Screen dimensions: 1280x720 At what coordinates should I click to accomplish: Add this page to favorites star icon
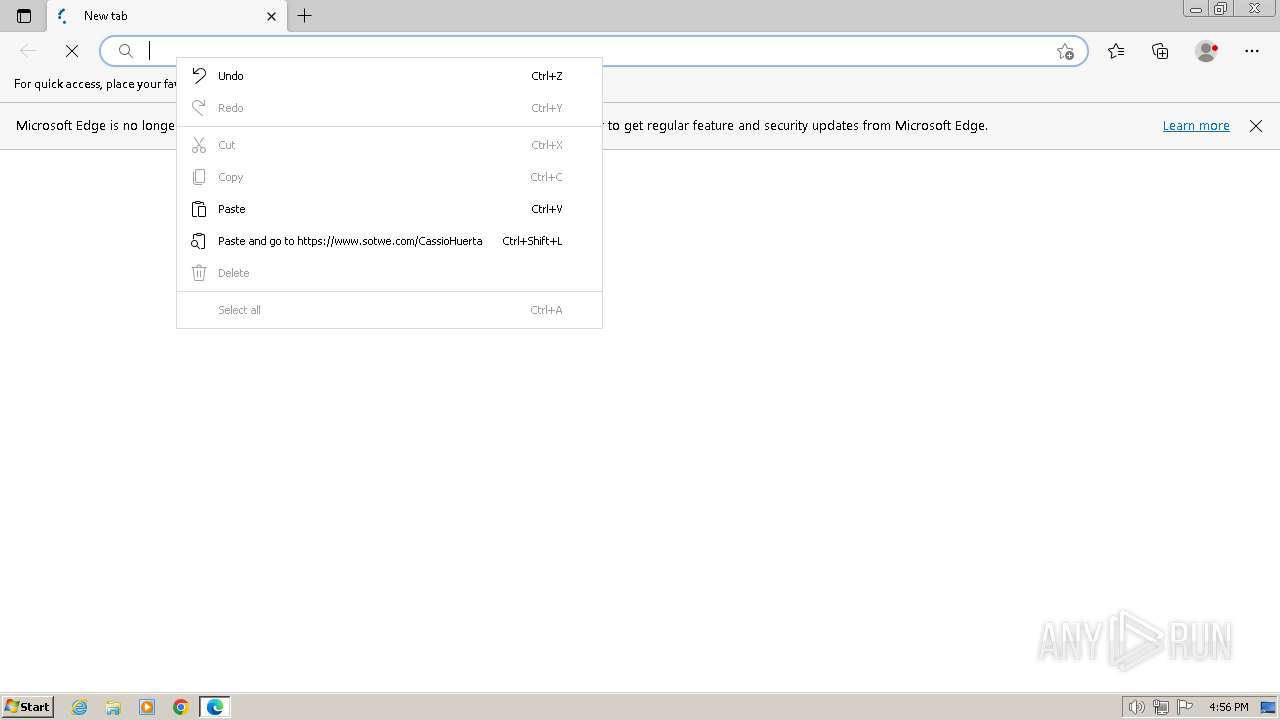point(1065,51)
